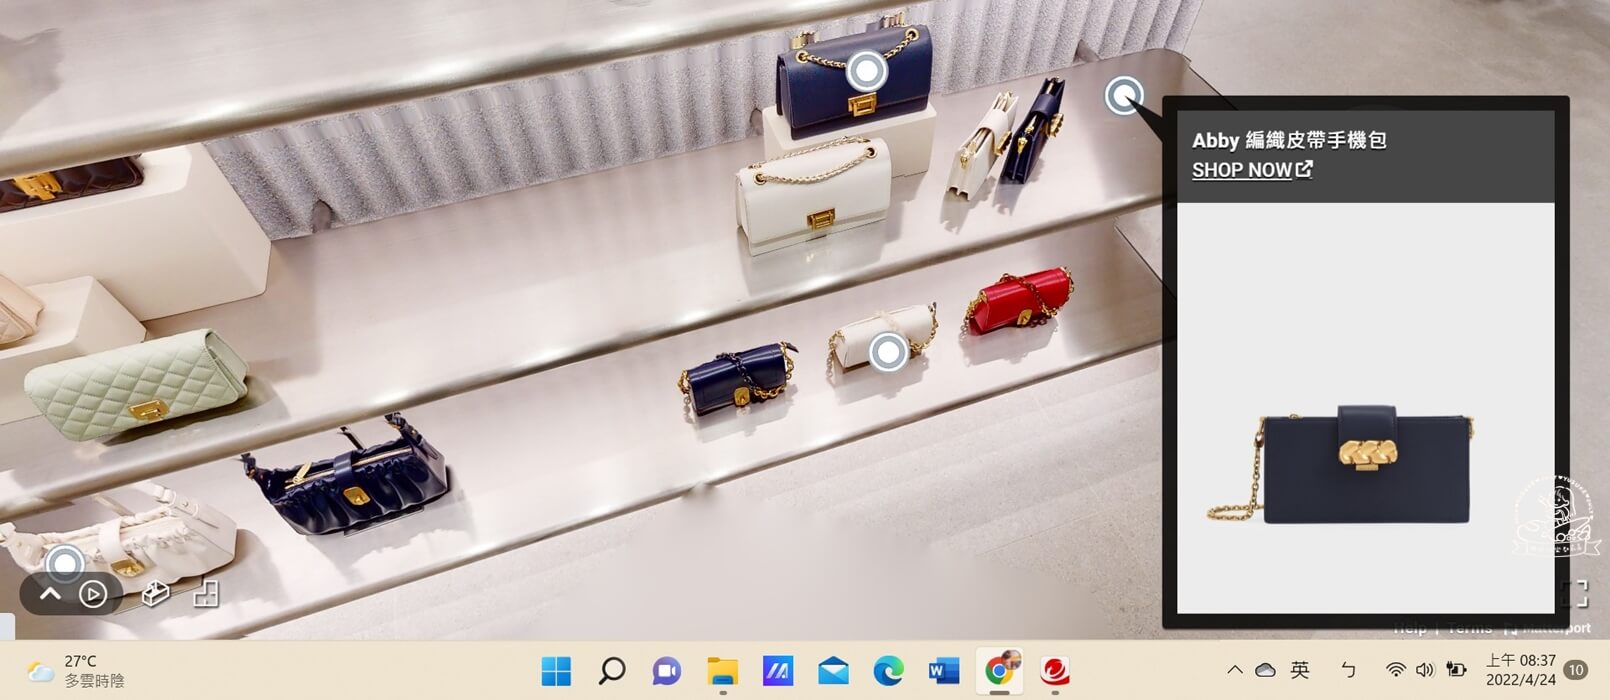The width and height of the screenshot is (1610, 700).
Task: Select the tag on navy chain bag
Action: [x=865, y=72]
